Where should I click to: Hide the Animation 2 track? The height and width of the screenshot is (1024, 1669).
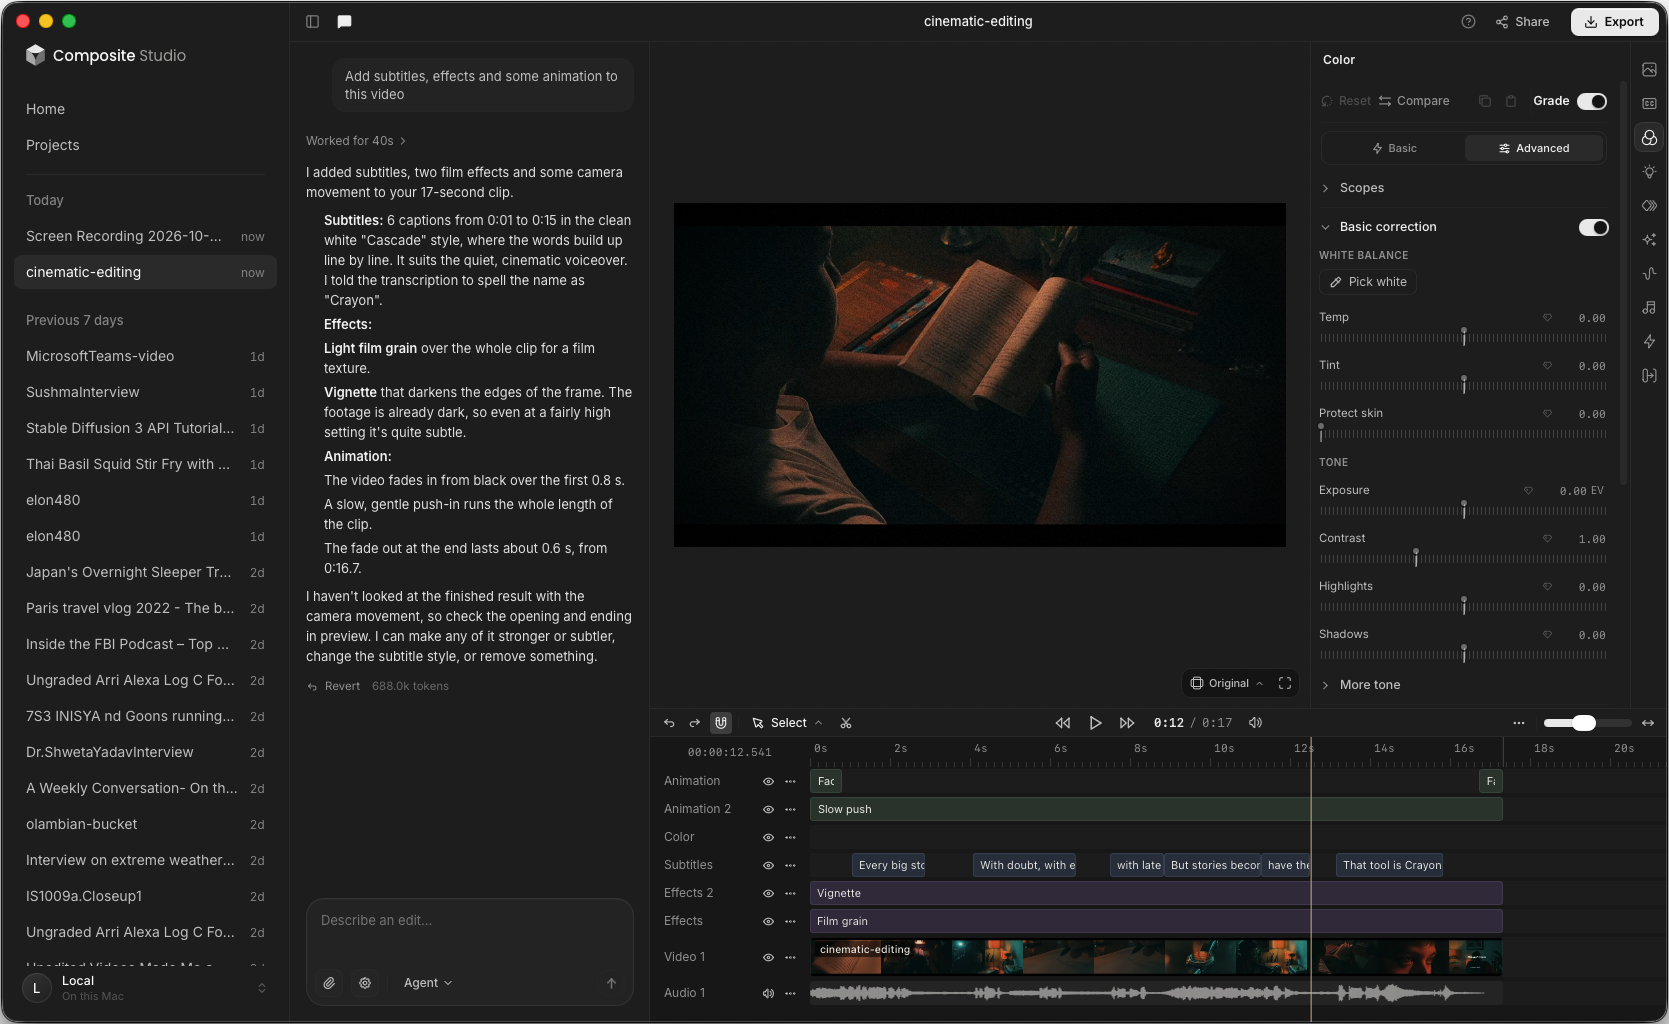(x=768, y=809)
